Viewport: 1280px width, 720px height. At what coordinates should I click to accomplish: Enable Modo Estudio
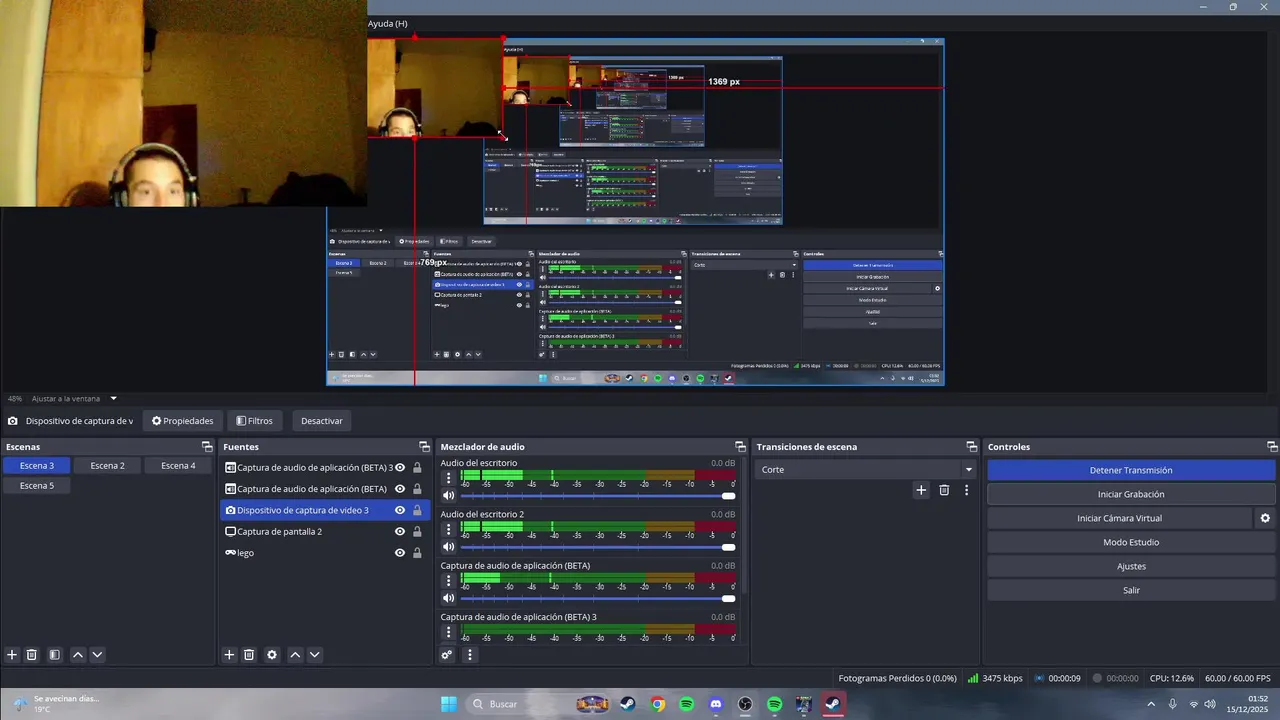coord(1131,542)
